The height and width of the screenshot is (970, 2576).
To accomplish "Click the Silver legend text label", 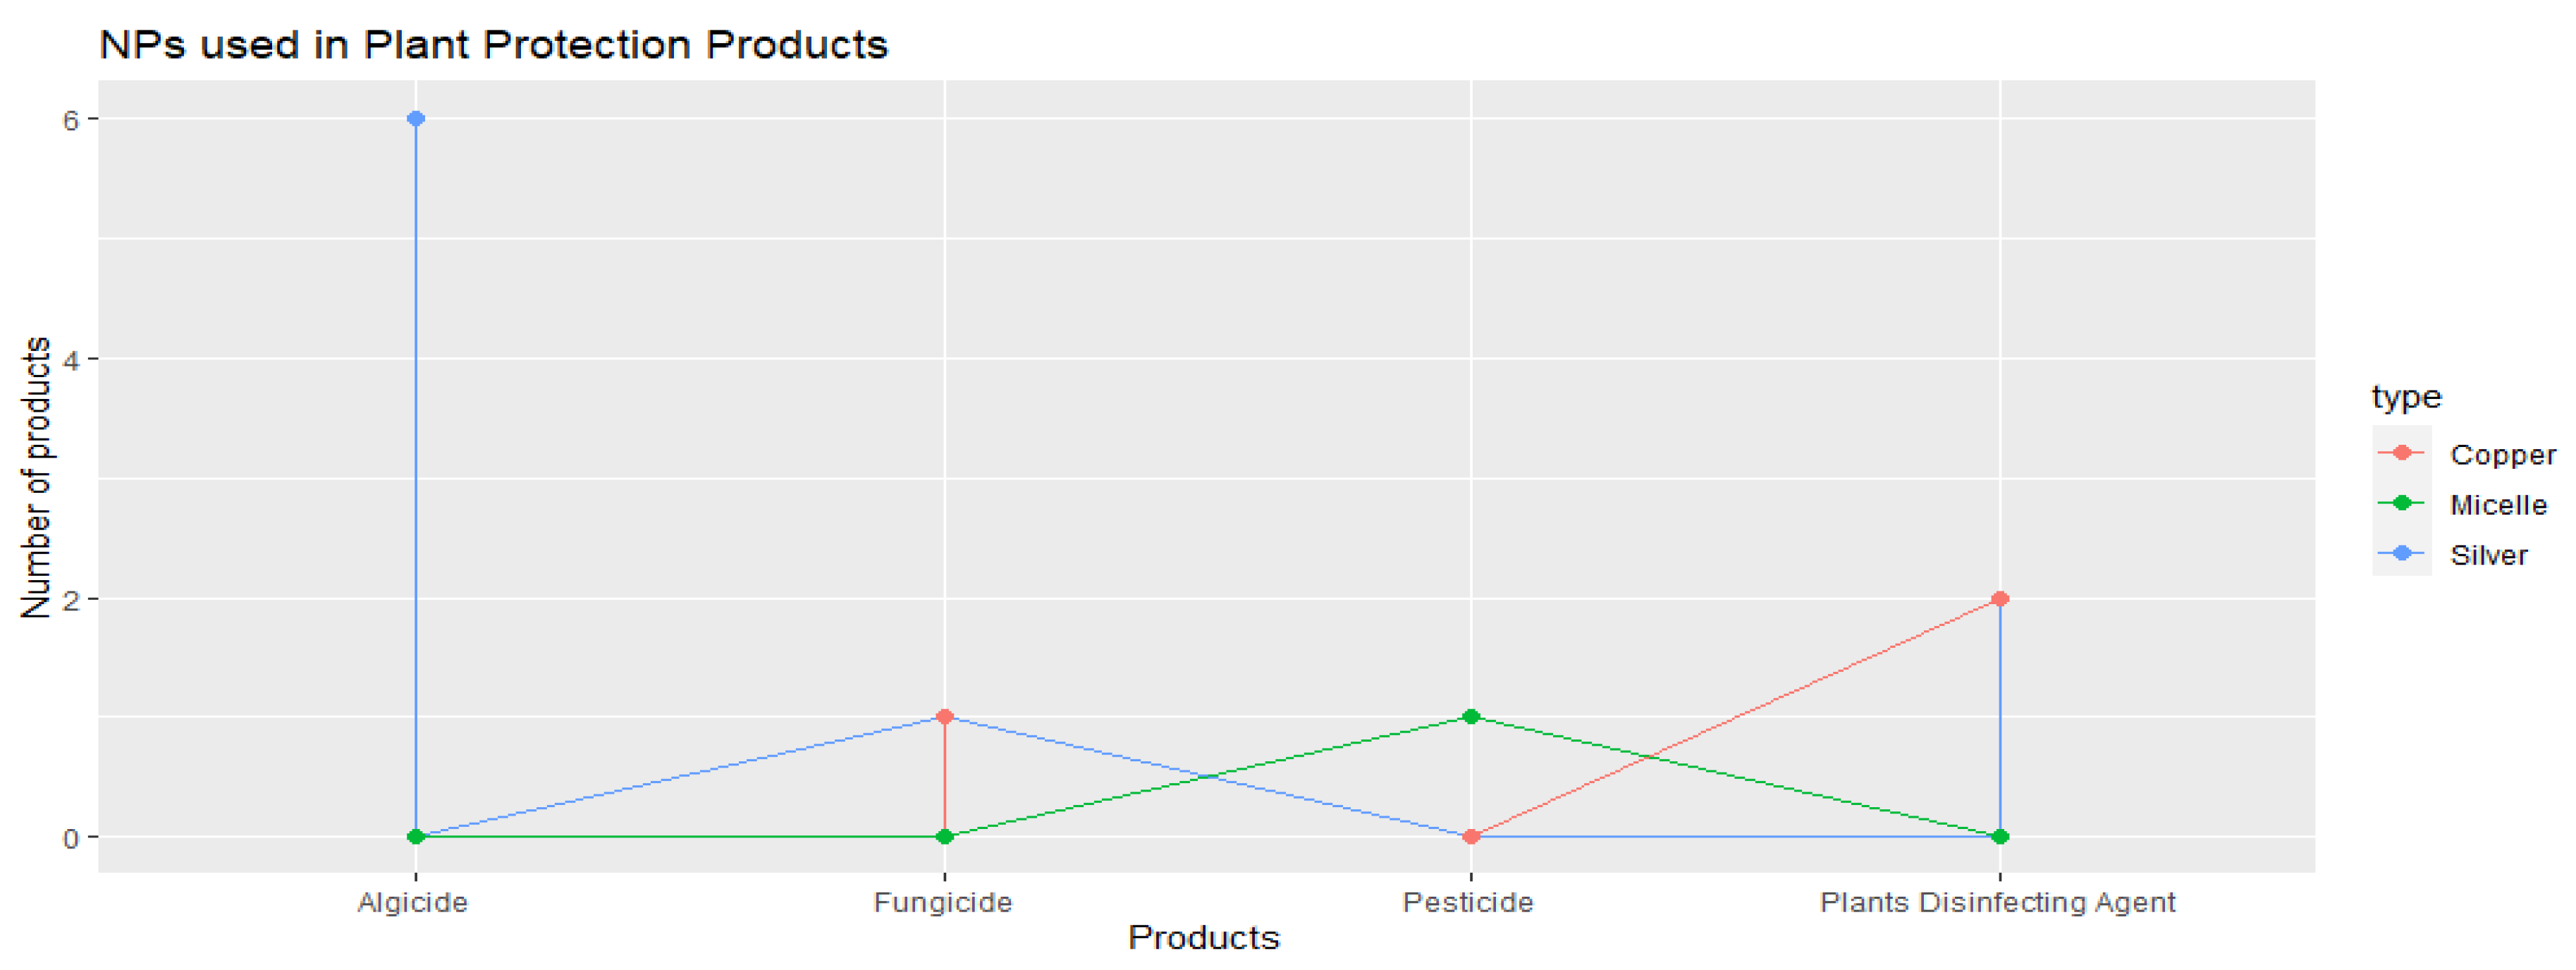I will [2488, 554].
